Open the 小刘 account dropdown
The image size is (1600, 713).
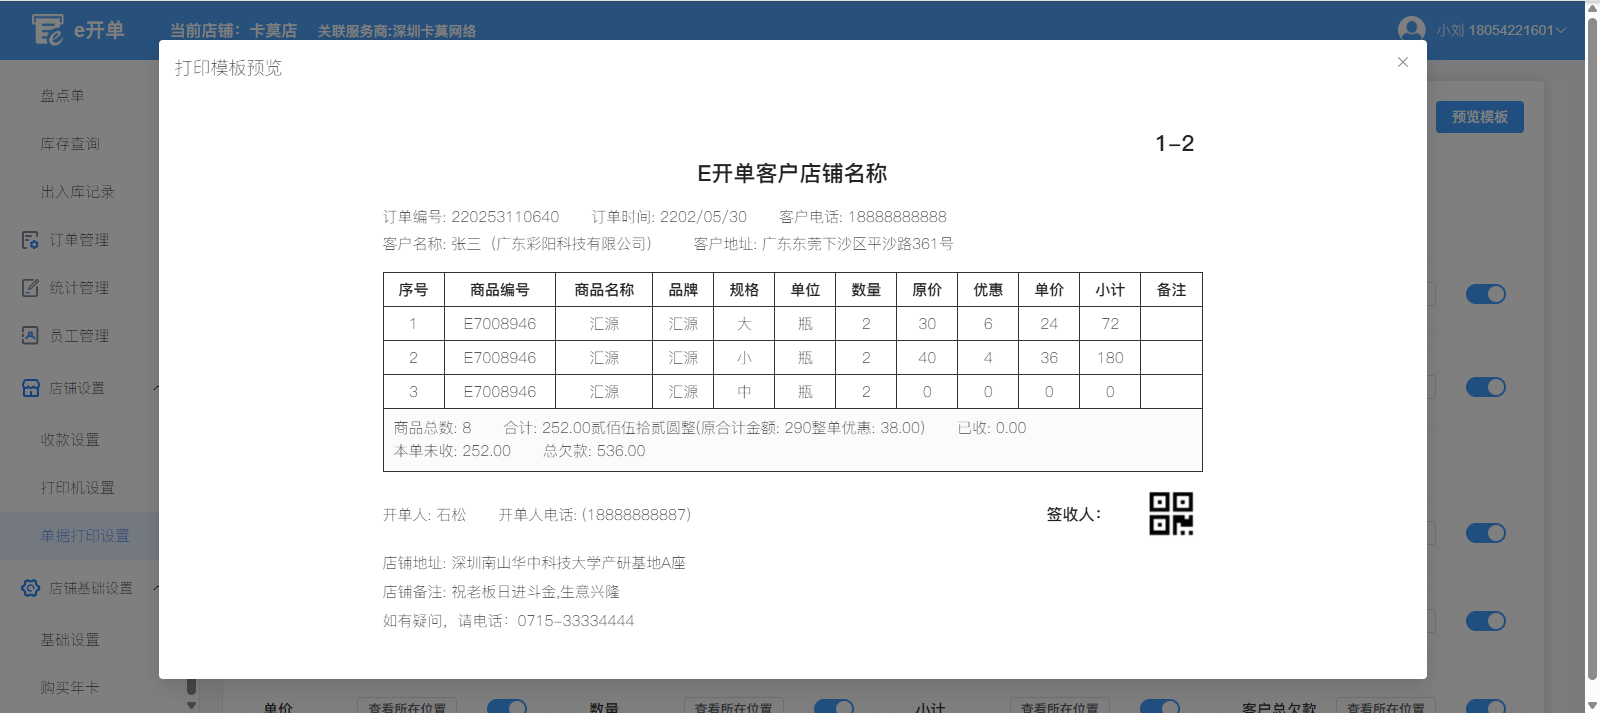click(x=1501, y=30)
